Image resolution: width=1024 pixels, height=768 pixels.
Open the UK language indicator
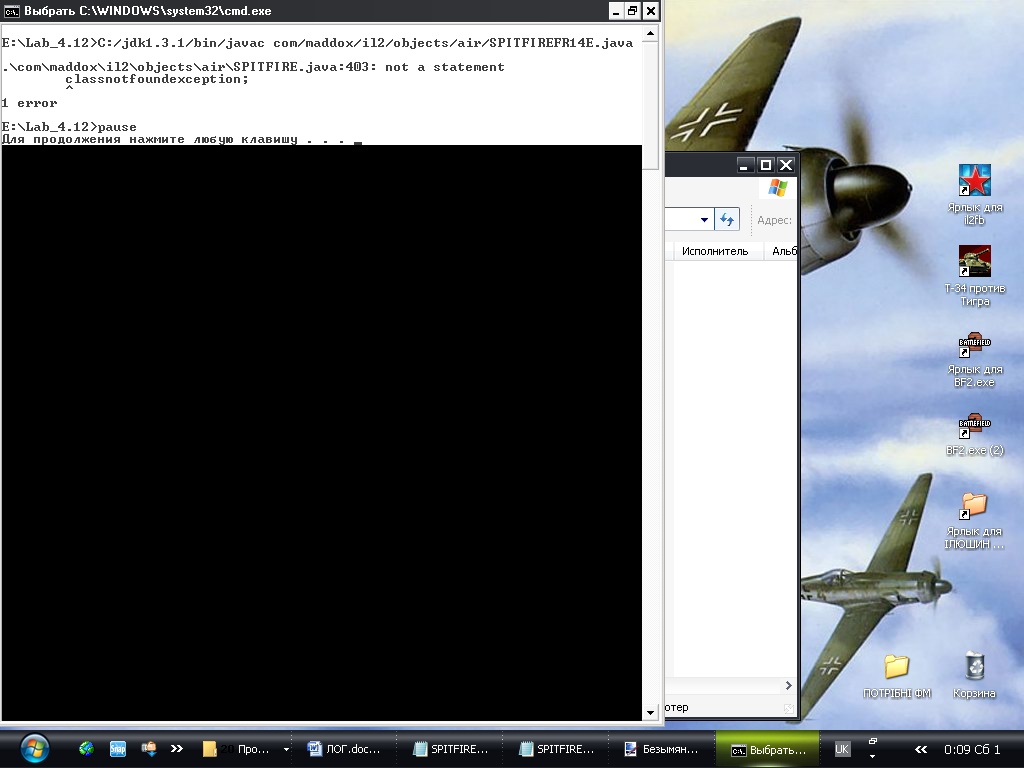pos(842,749)
